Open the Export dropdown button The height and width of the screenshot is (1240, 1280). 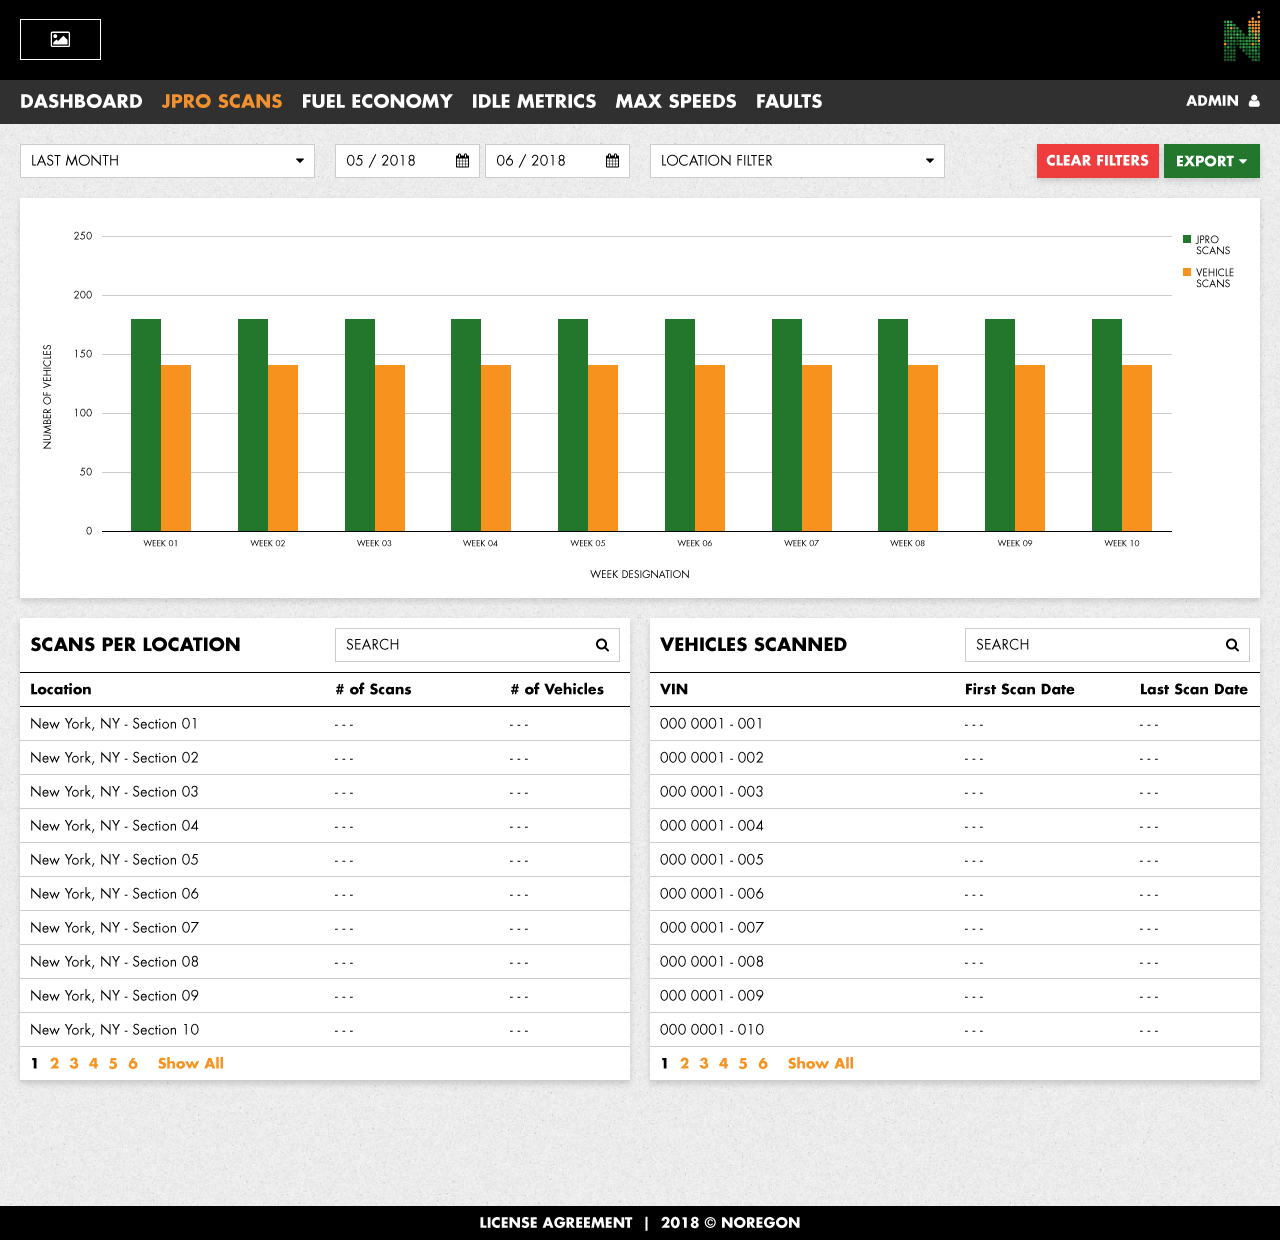click(1211, 161)
